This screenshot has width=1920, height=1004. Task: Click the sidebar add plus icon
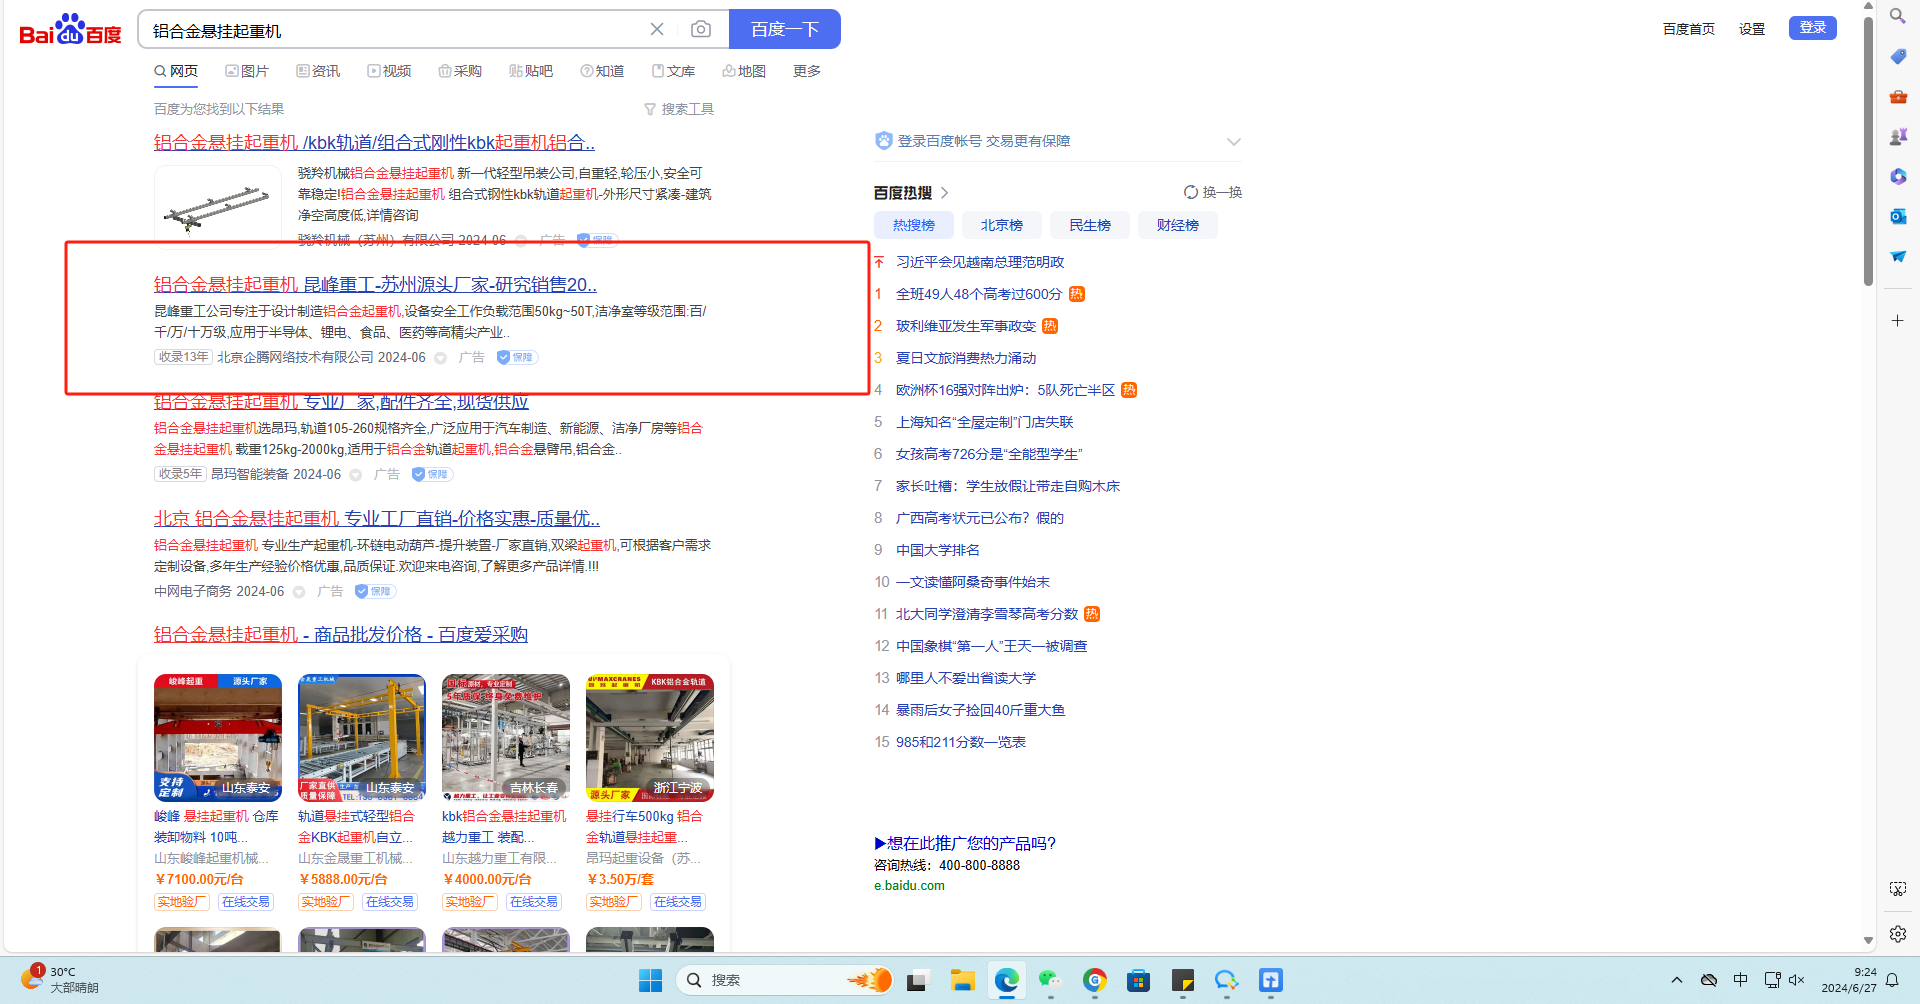coord(1897,321)
